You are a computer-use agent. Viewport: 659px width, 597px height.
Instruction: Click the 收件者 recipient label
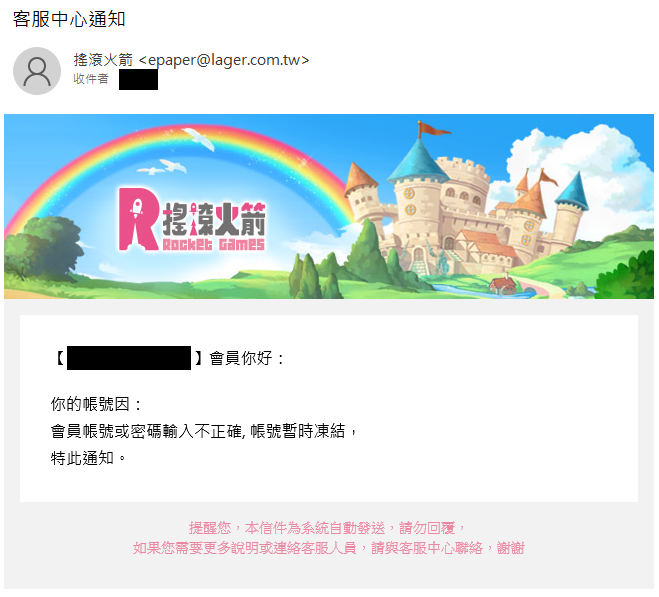91,79
